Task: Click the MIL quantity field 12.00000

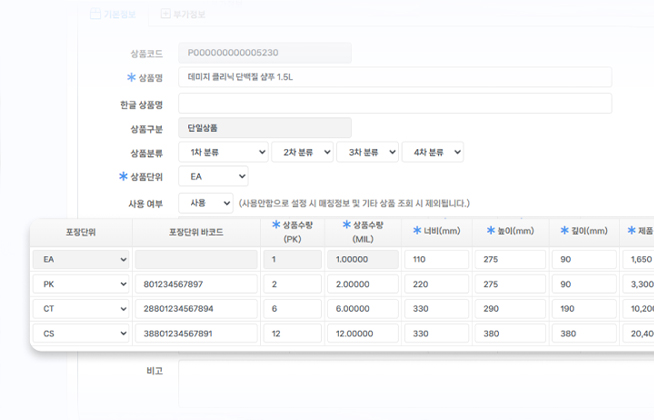Action: pos(363,334)
